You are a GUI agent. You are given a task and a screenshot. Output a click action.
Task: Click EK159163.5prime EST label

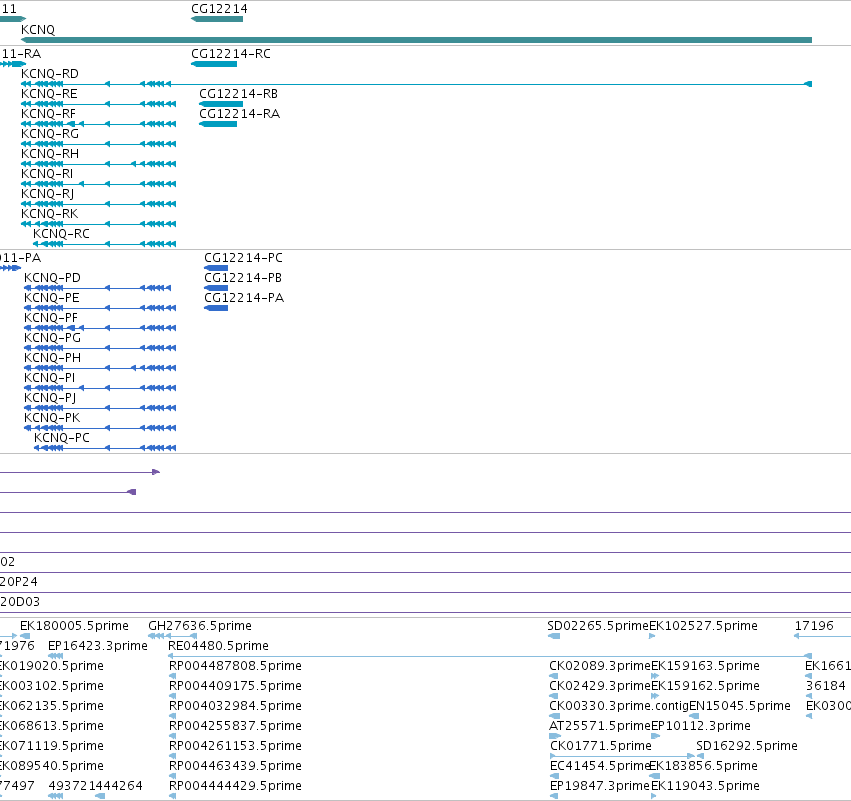pyautogui.click(x=705, y=666)
